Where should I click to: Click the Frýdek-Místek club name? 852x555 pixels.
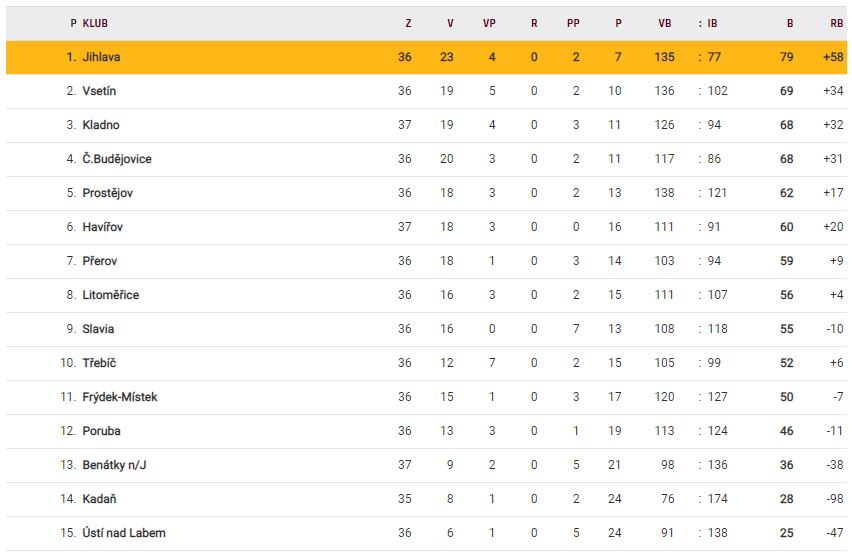coord(120,397)
